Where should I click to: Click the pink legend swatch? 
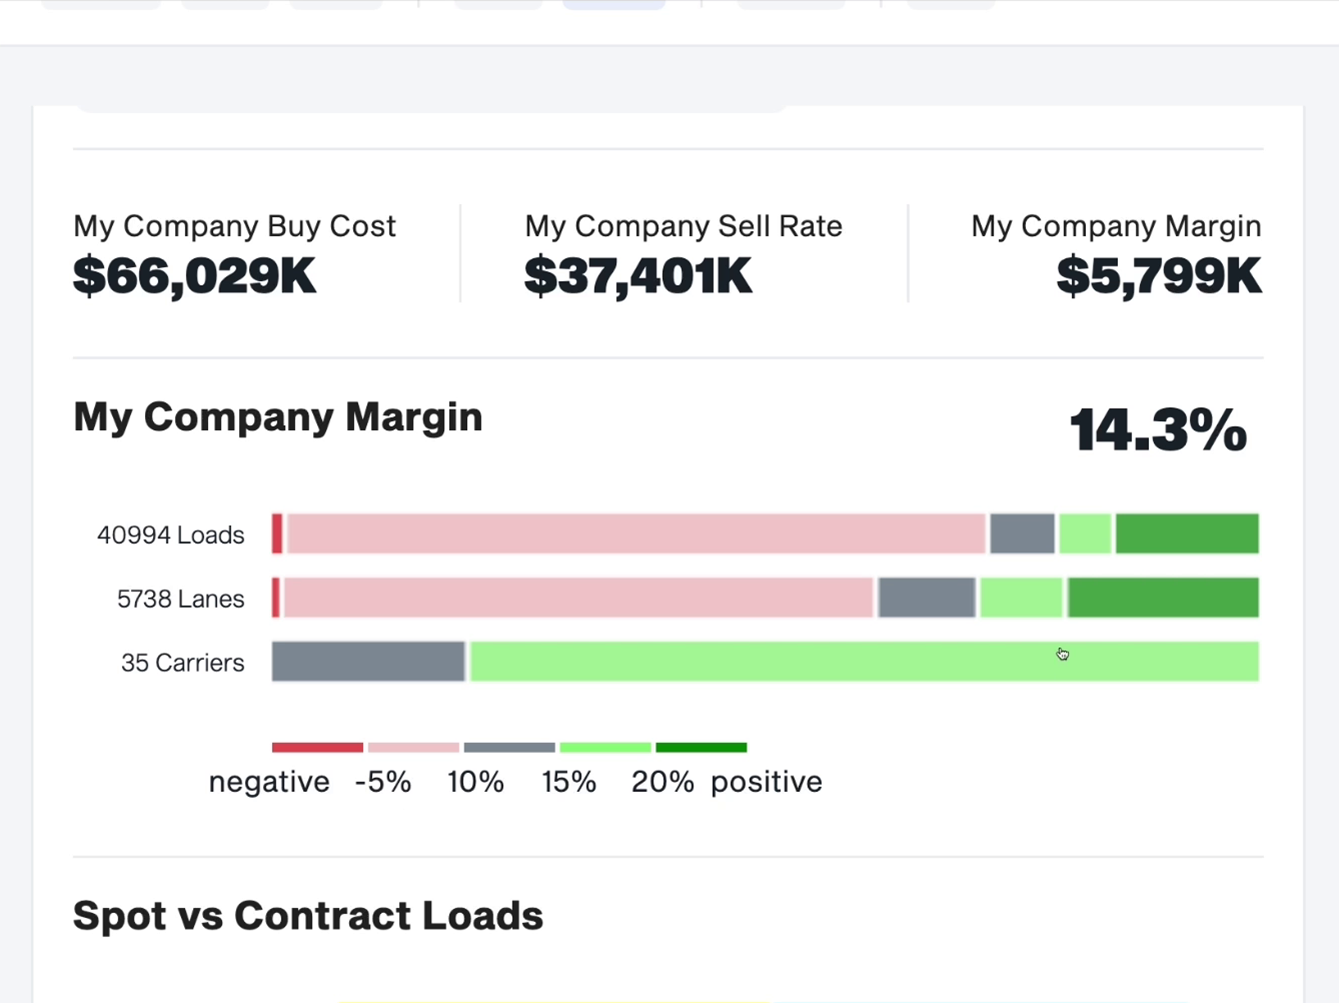click(413, 747)
